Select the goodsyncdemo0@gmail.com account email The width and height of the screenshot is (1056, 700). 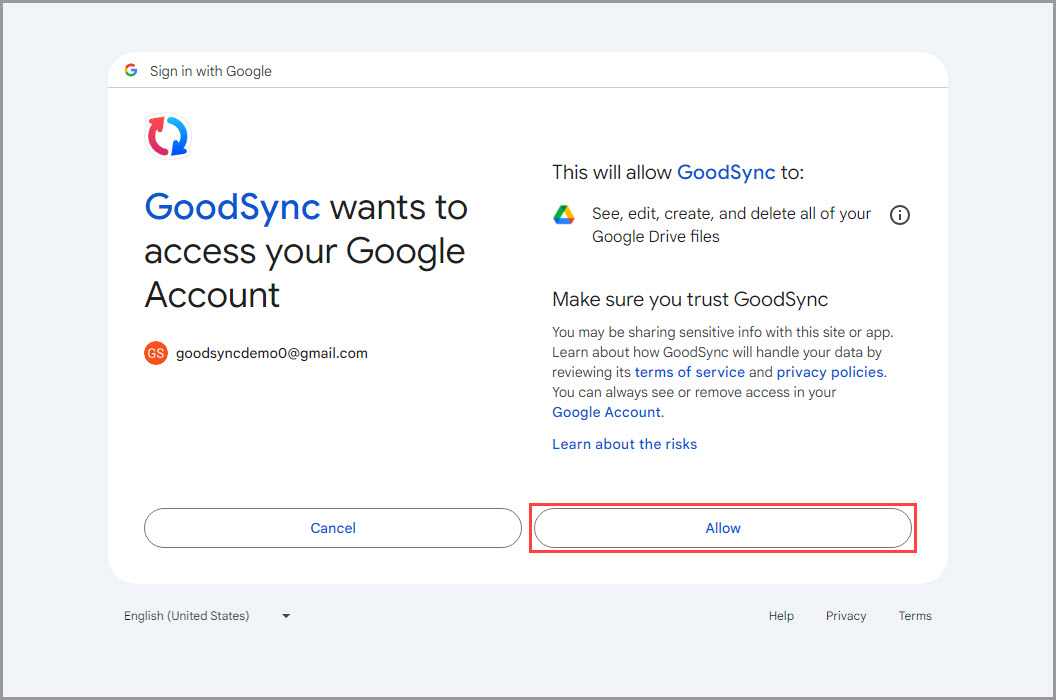(x=270, y=353)
